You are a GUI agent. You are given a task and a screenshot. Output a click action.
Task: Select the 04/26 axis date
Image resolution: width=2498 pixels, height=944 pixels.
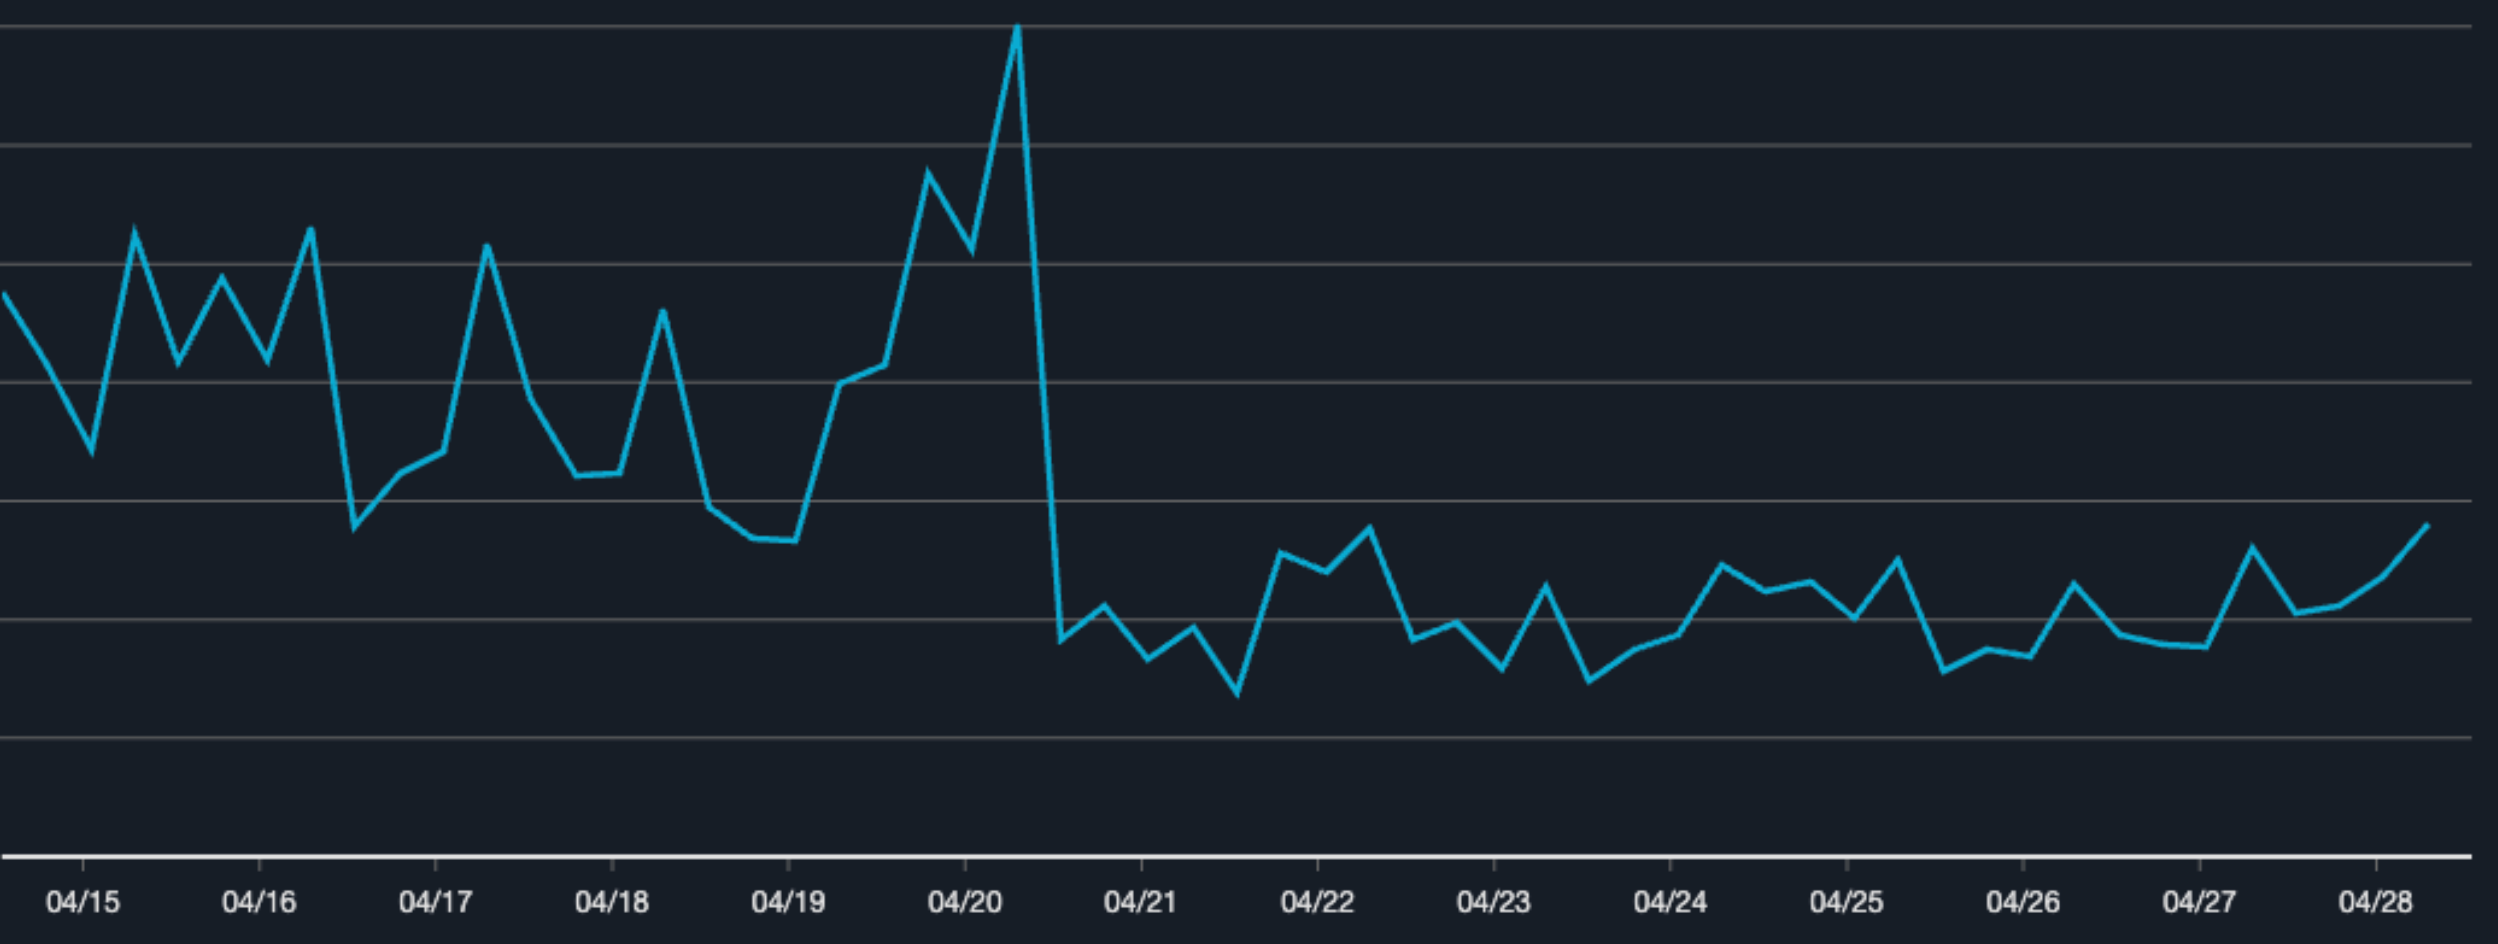(2023, 902)
